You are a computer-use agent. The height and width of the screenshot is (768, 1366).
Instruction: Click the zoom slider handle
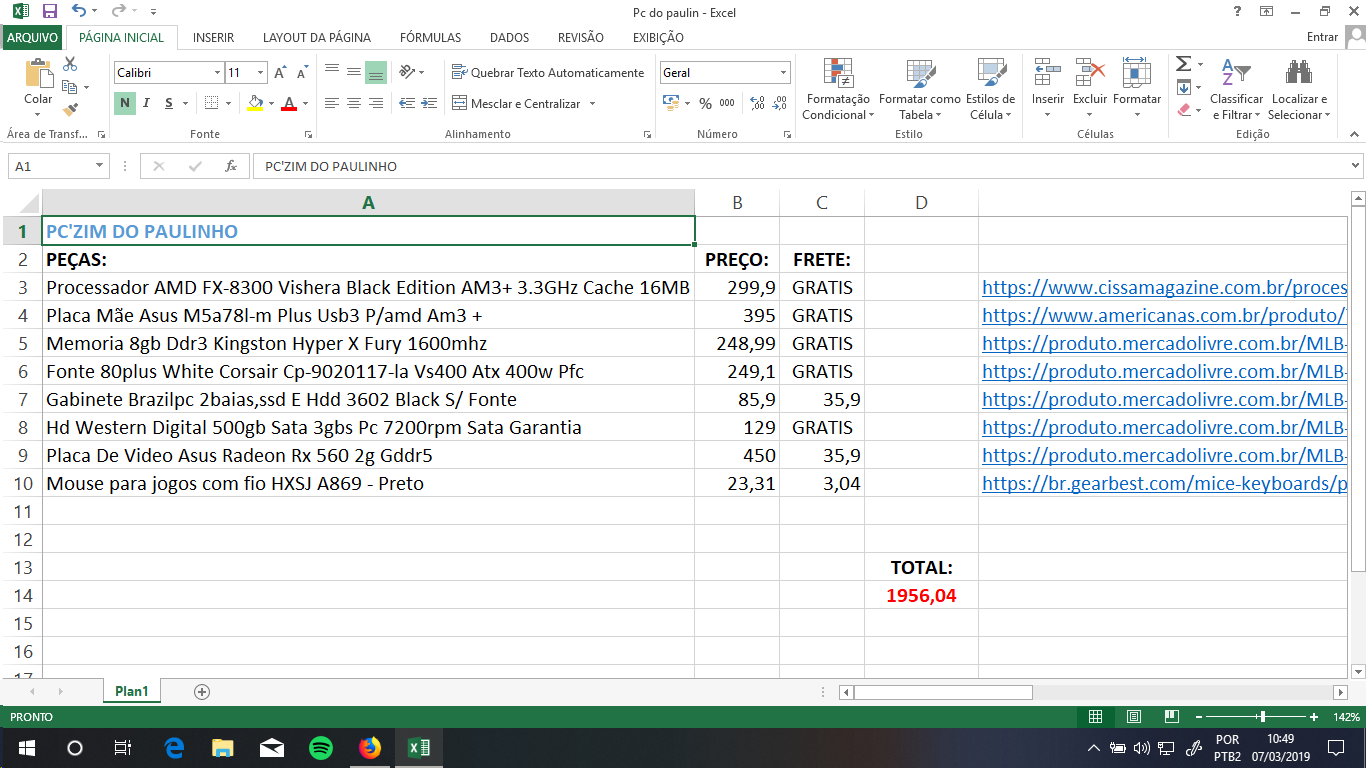pos(1262,717)
